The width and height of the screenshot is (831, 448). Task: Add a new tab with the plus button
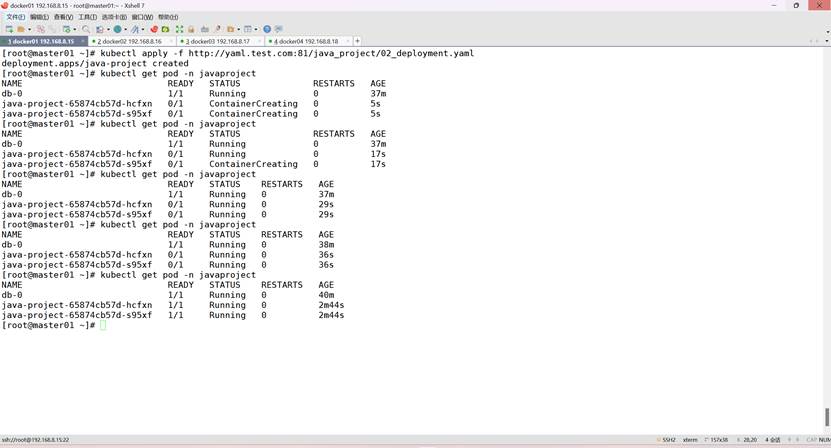tap(358, 41)
